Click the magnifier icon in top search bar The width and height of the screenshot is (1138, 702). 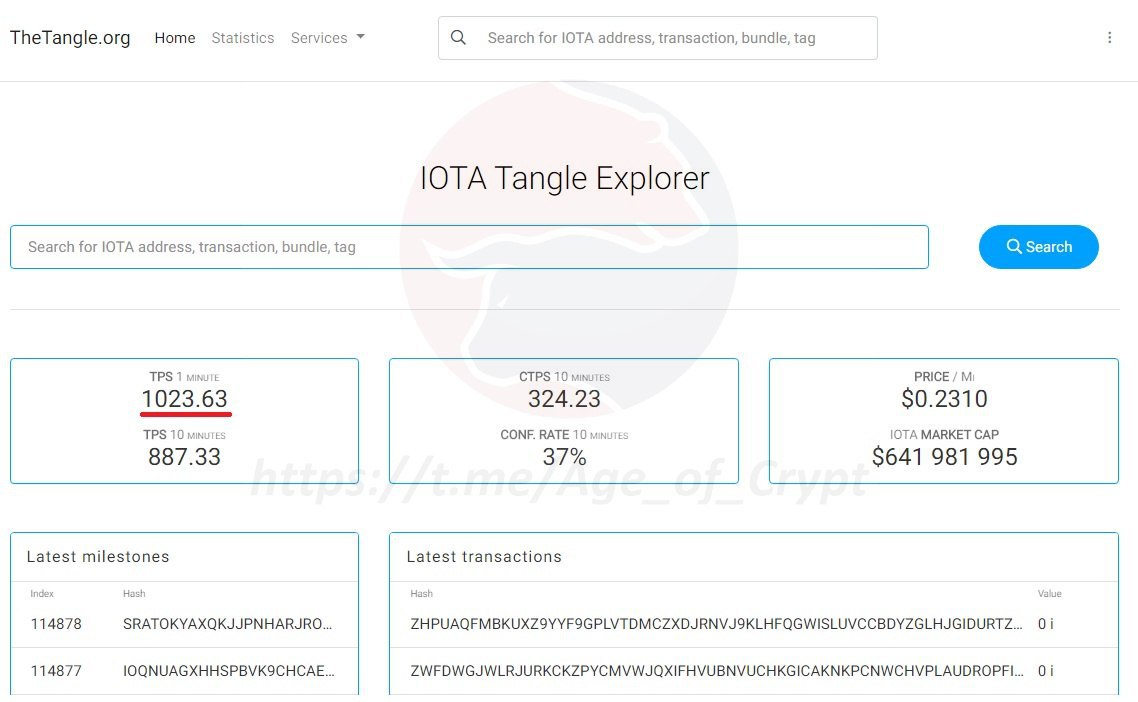pyautogui.click(x=458, y=38)
